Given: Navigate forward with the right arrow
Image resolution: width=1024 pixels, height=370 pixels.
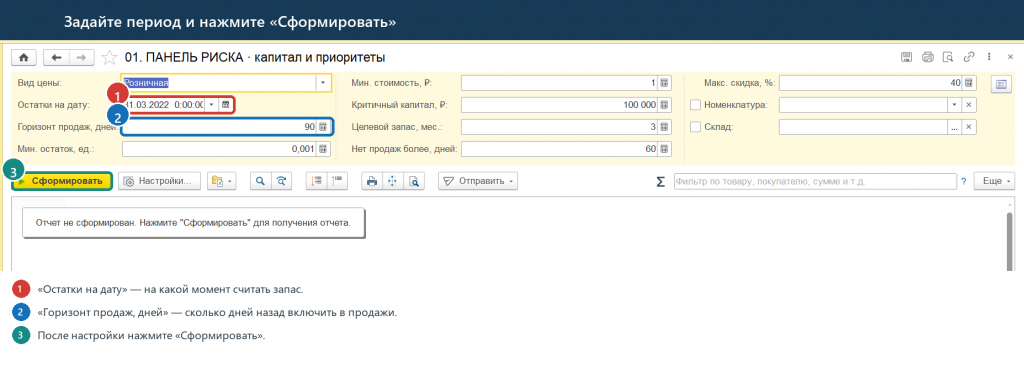Looking at the screenshot, I should pyautogui.click(x=82, y=57).
